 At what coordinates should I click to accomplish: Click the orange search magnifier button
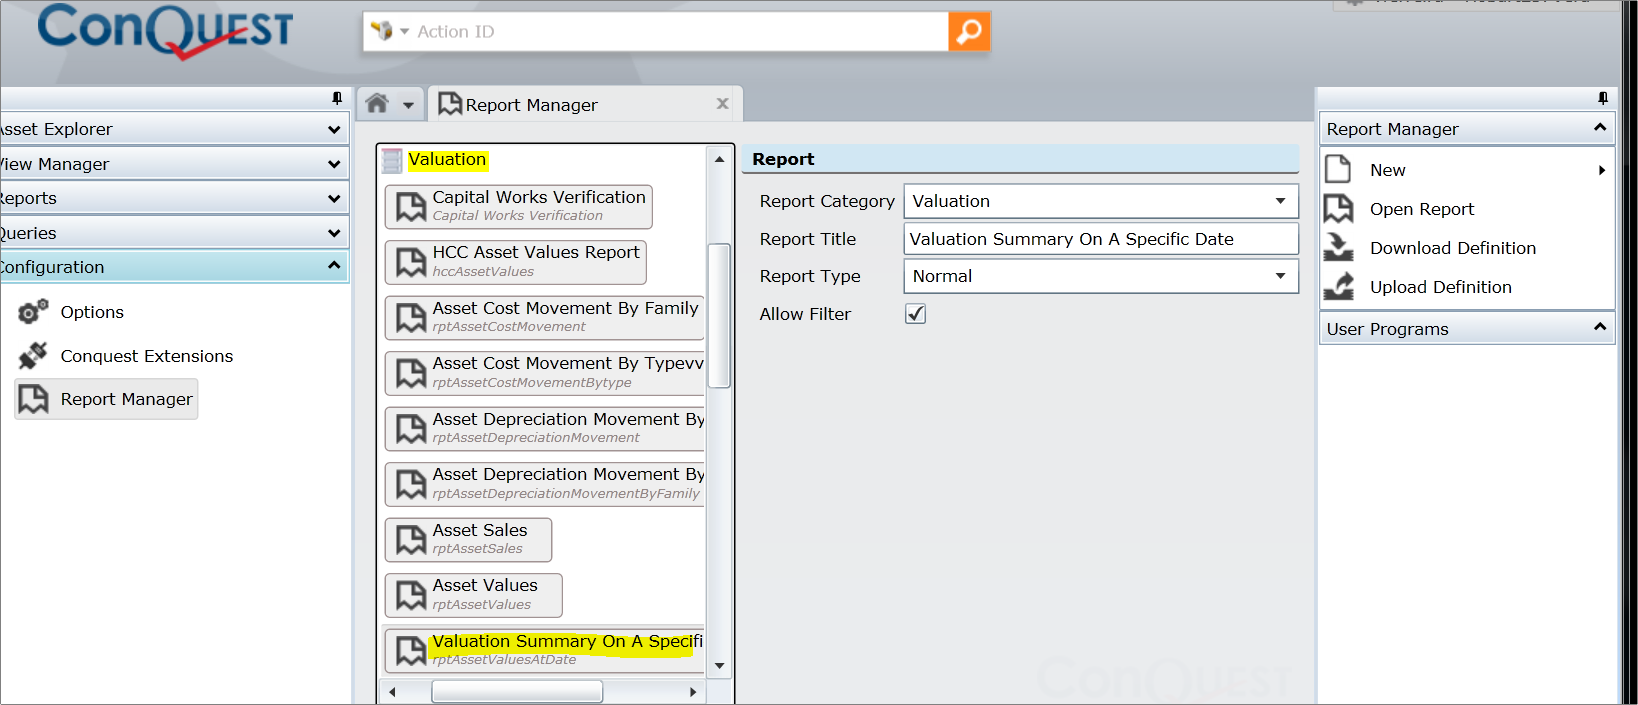[x=969, y=32]
